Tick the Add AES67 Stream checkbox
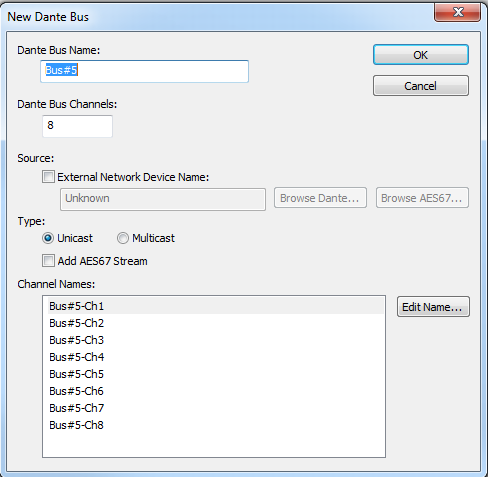 48,261
